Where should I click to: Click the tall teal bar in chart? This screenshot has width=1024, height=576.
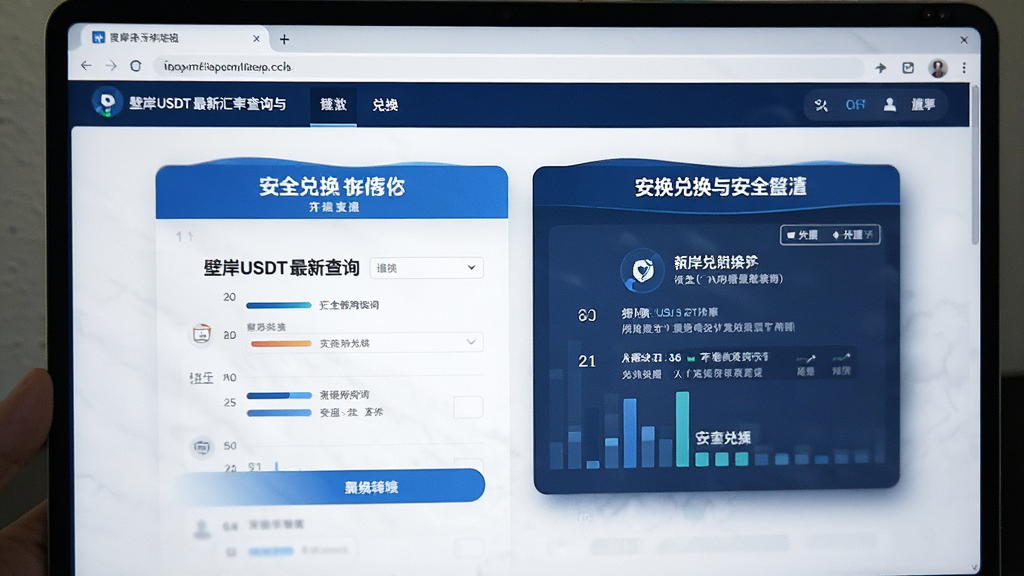pyautogui.click(x=682, y=429)
